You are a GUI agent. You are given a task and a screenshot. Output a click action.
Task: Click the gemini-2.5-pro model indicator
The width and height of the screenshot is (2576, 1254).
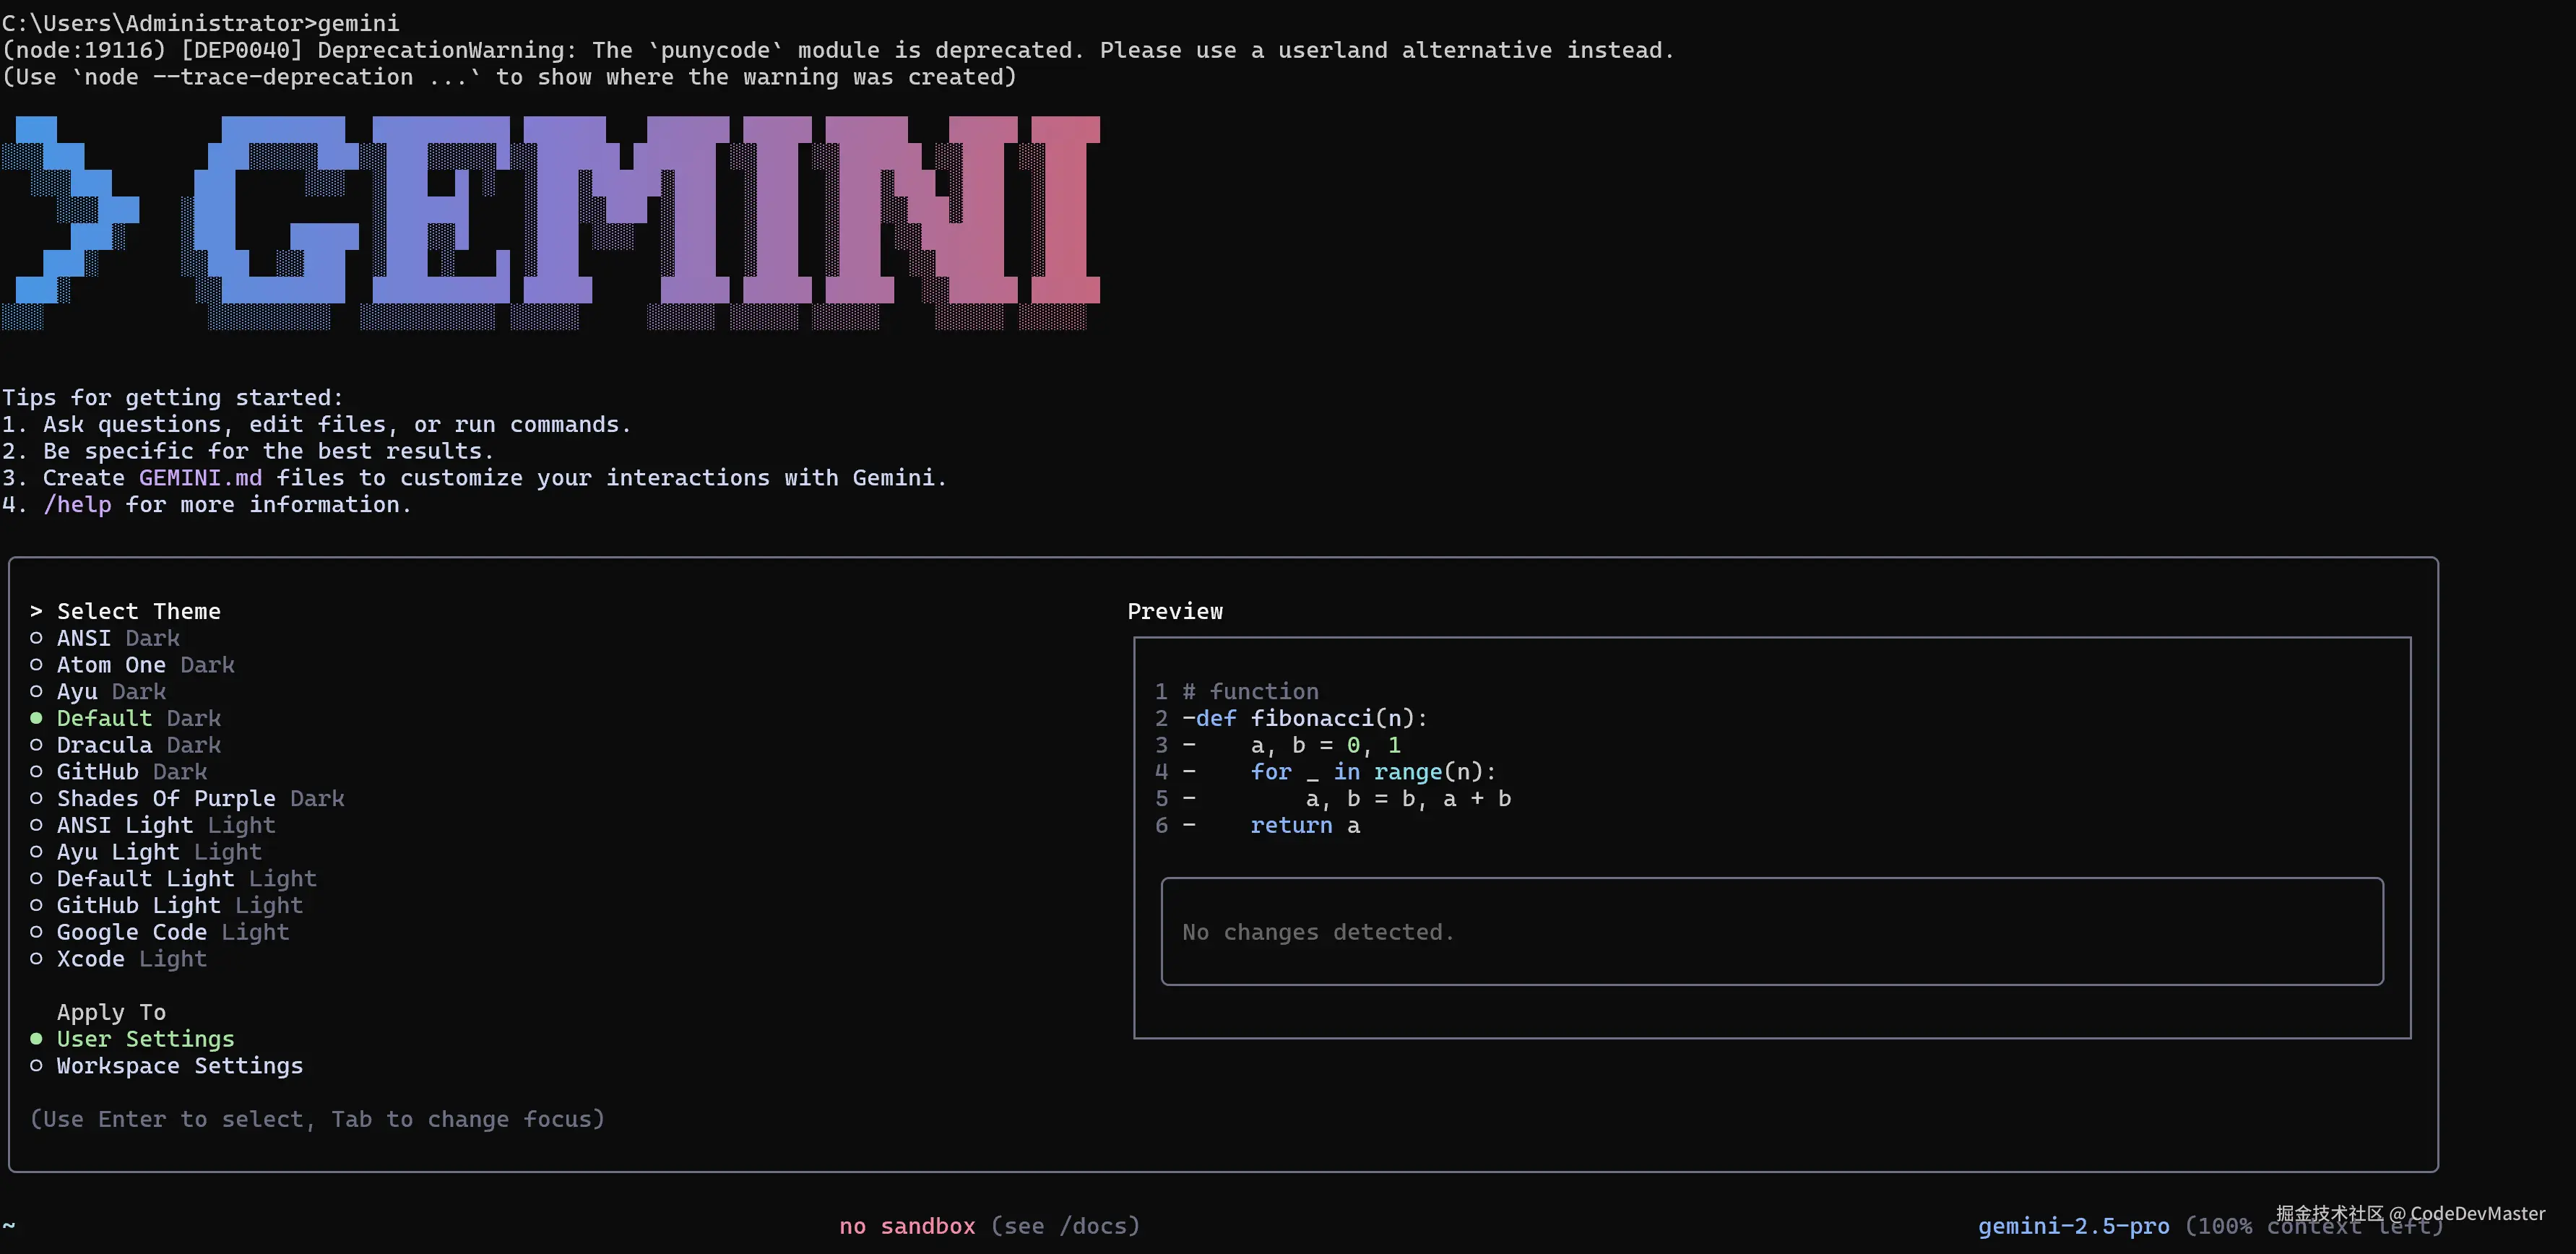click(x=2073, y=1226)
